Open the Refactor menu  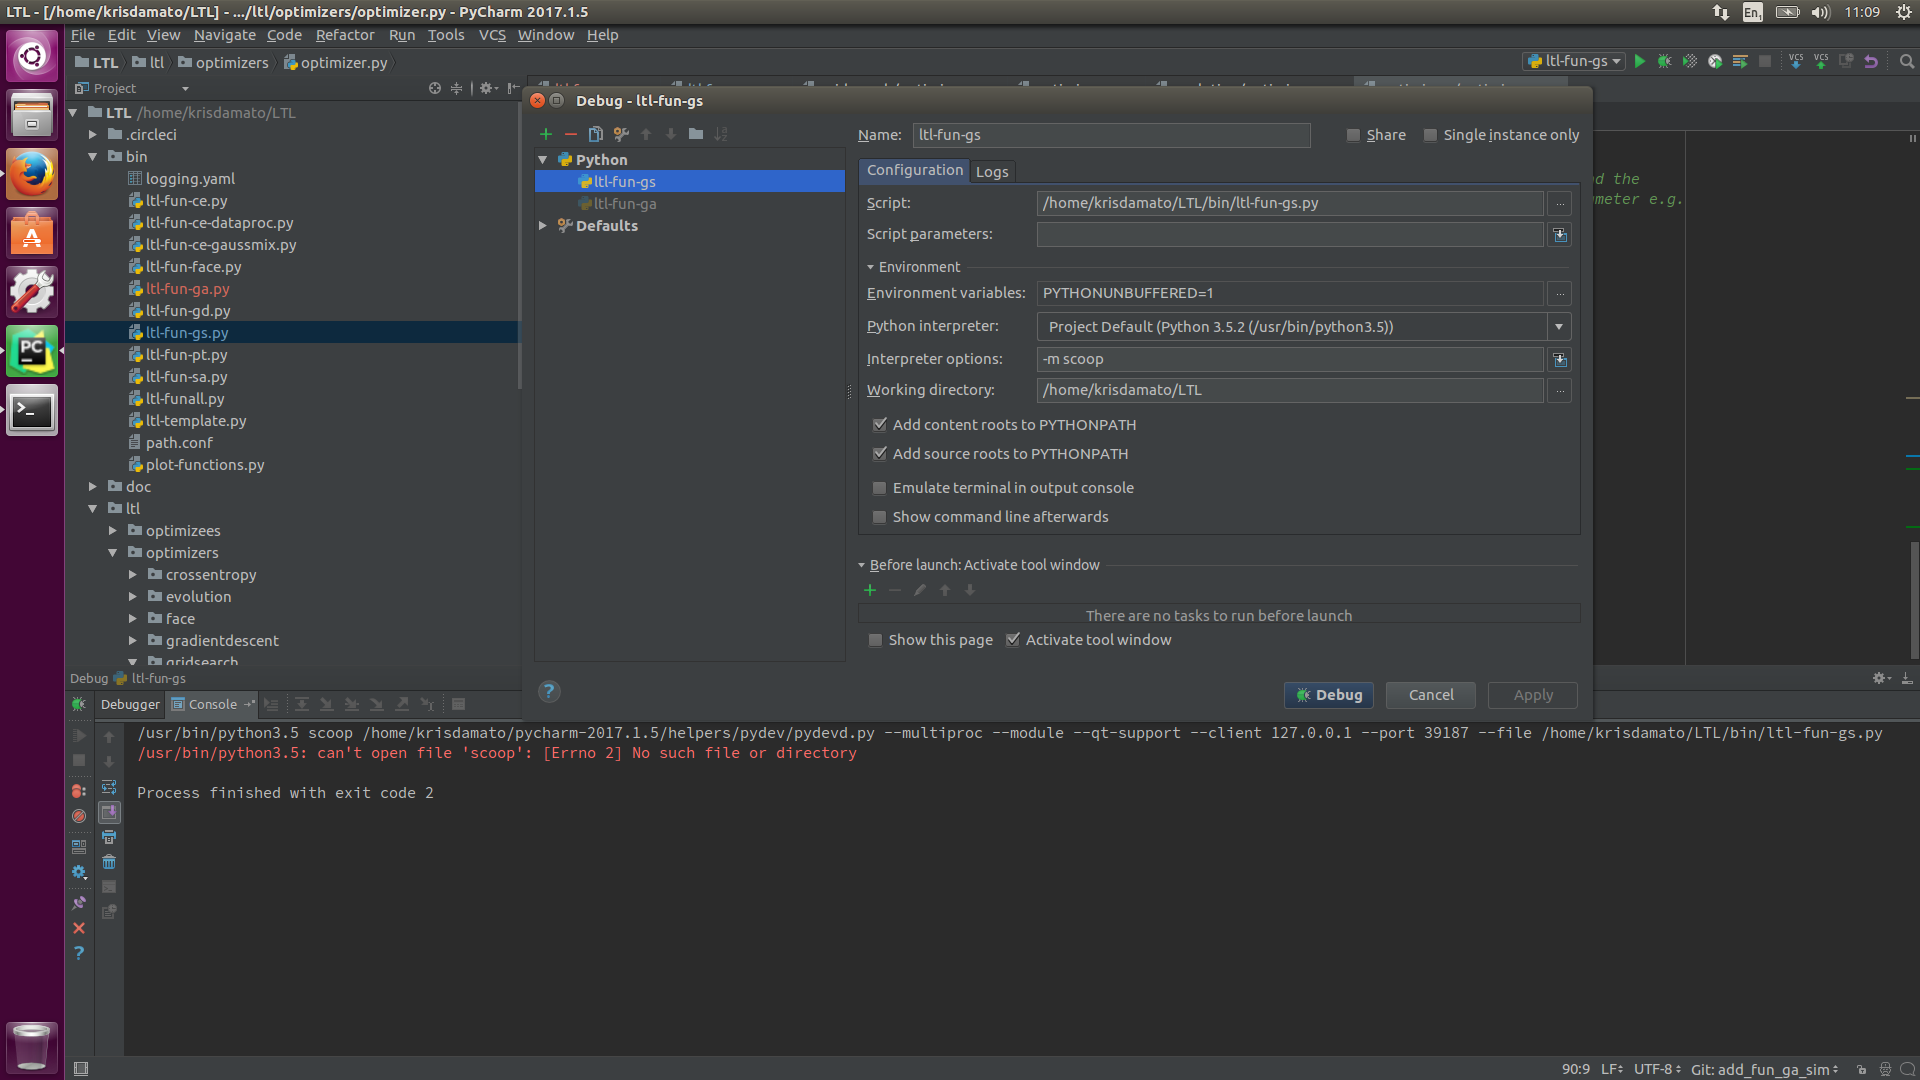(344, 35)
